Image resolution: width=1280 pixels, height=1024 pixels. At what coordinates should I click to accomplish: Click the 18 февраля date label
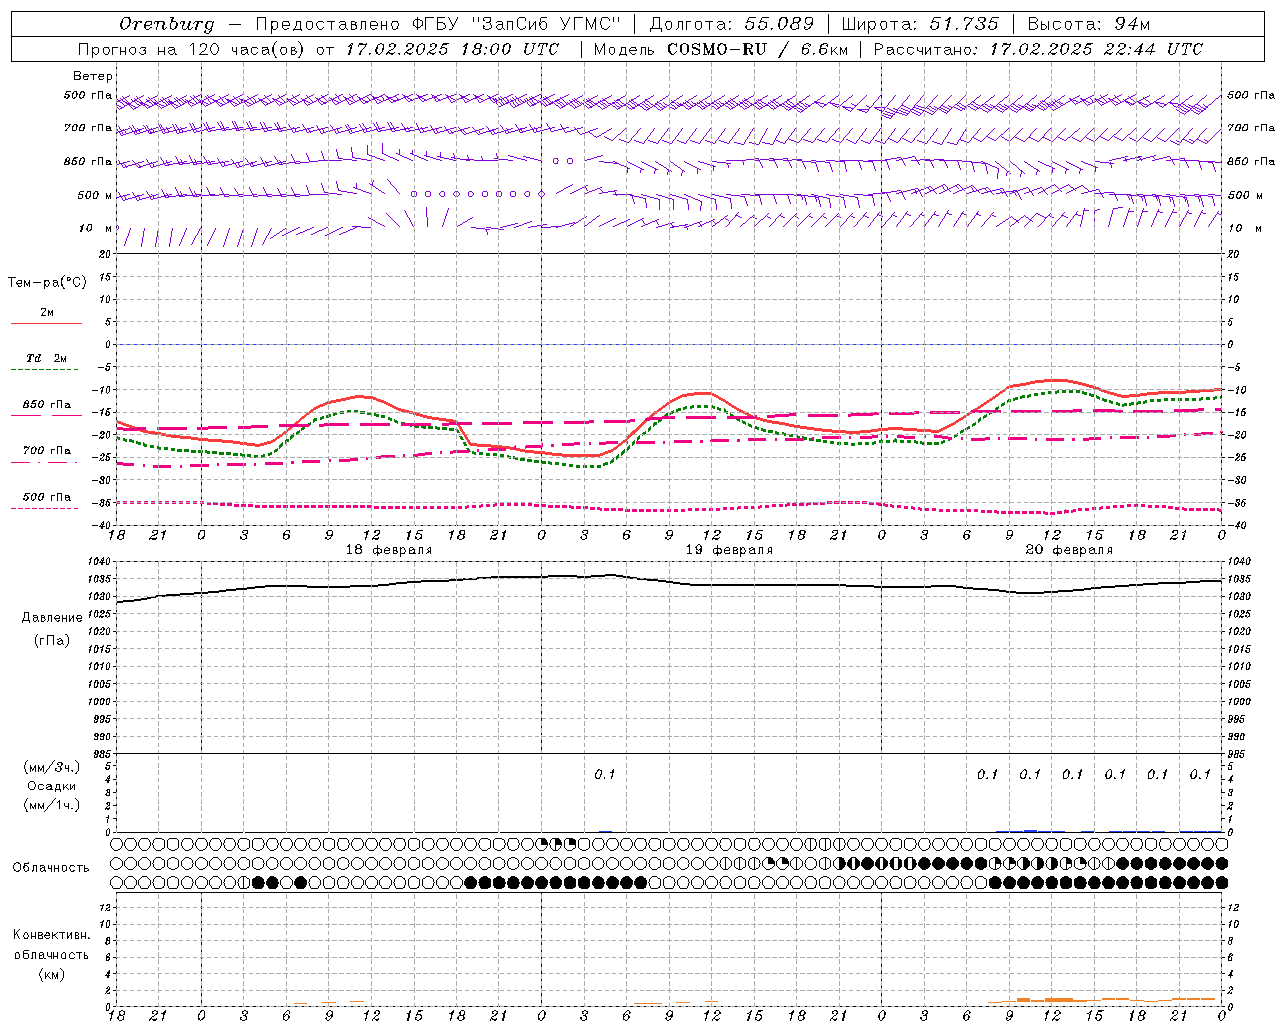coord(389,550)
